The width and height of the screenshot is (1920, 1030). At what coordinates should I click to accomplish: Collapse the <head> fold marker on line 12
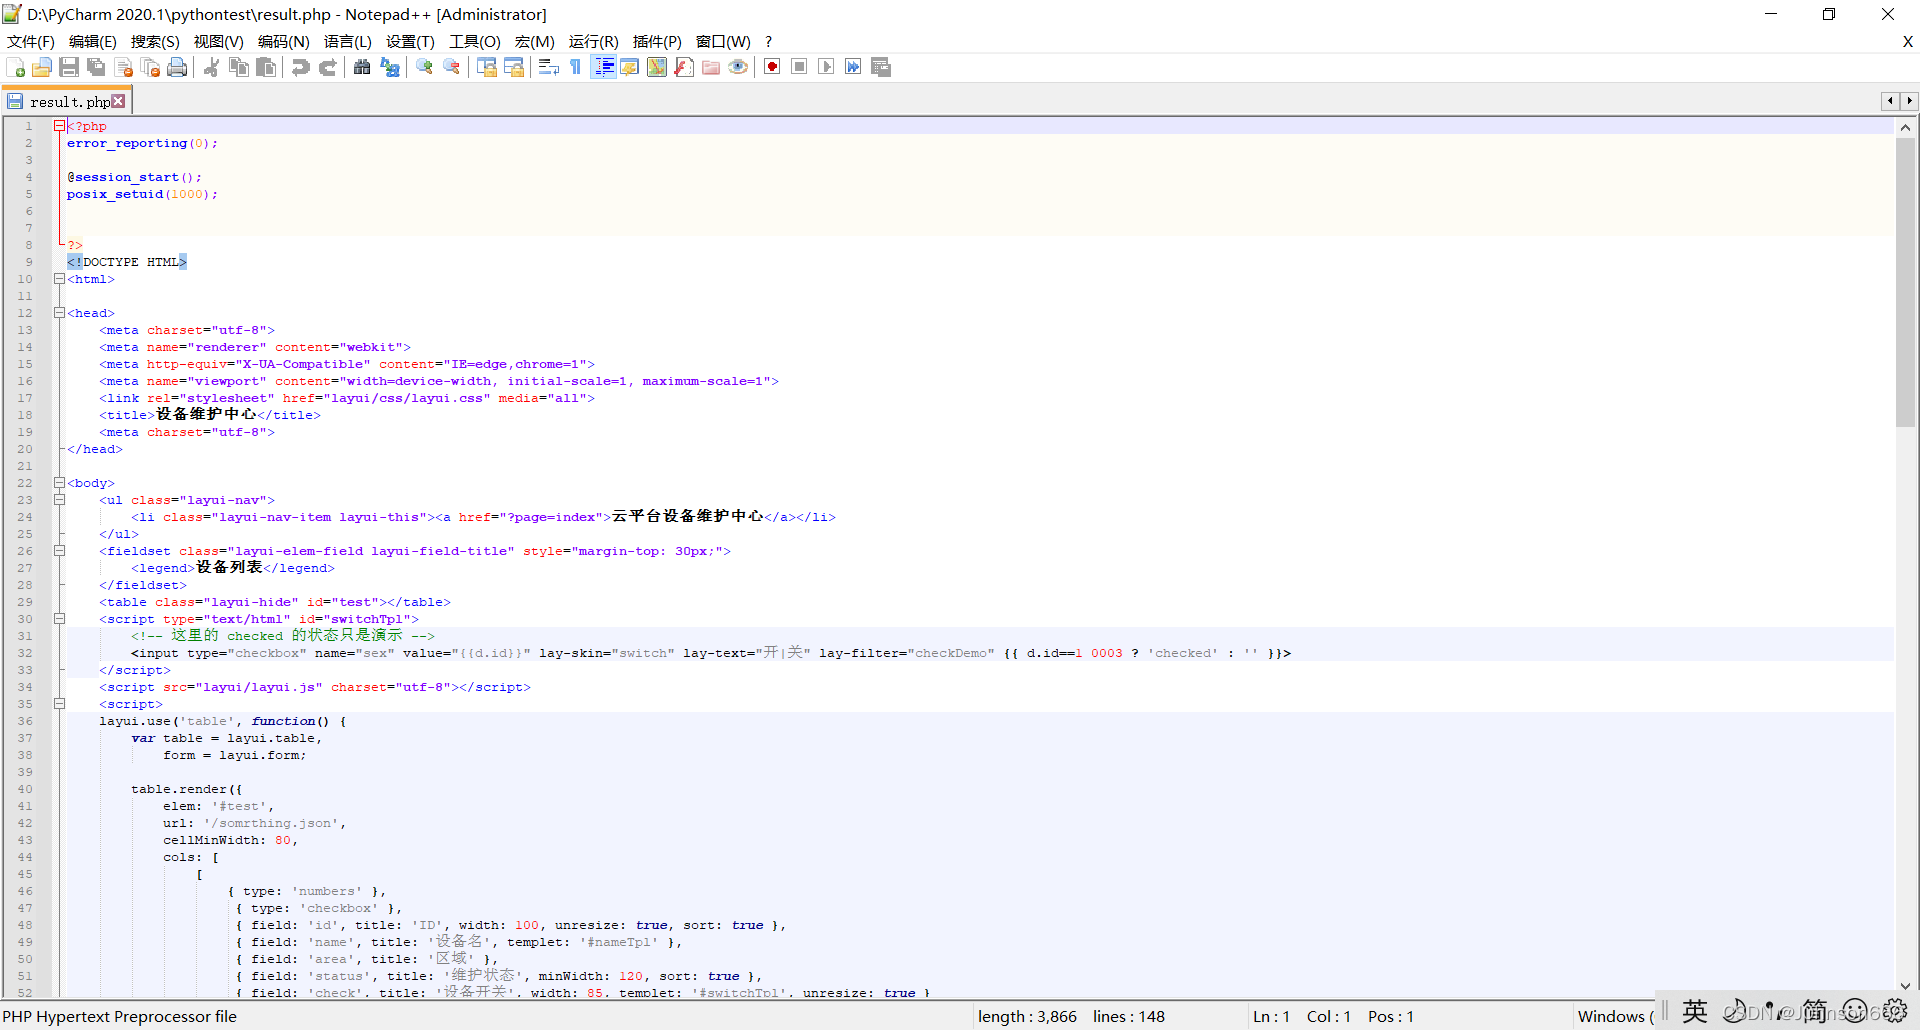click(x=59, y=313)
